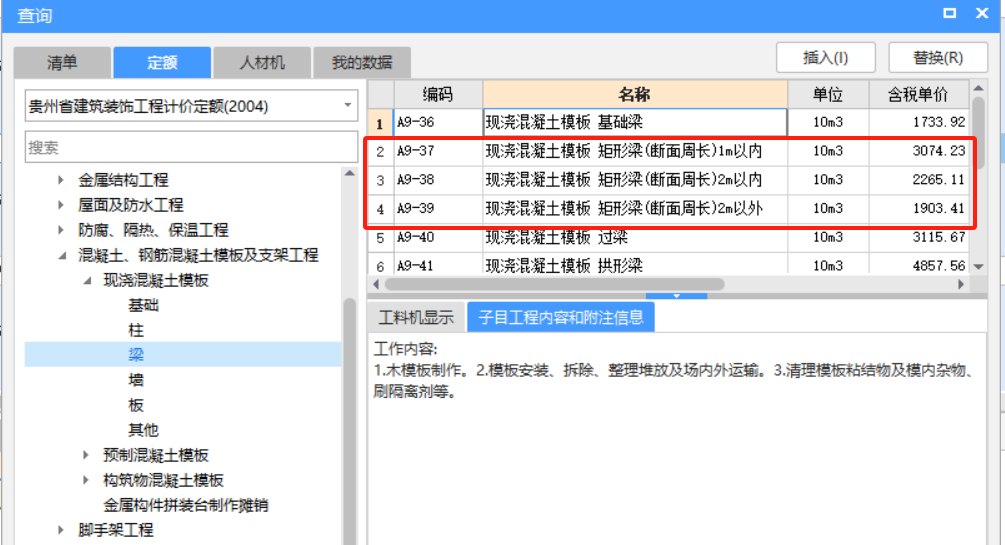Open the 人材机 tab
The height and width of the screenshot is (545, 1005).
(x=262, y=62)
